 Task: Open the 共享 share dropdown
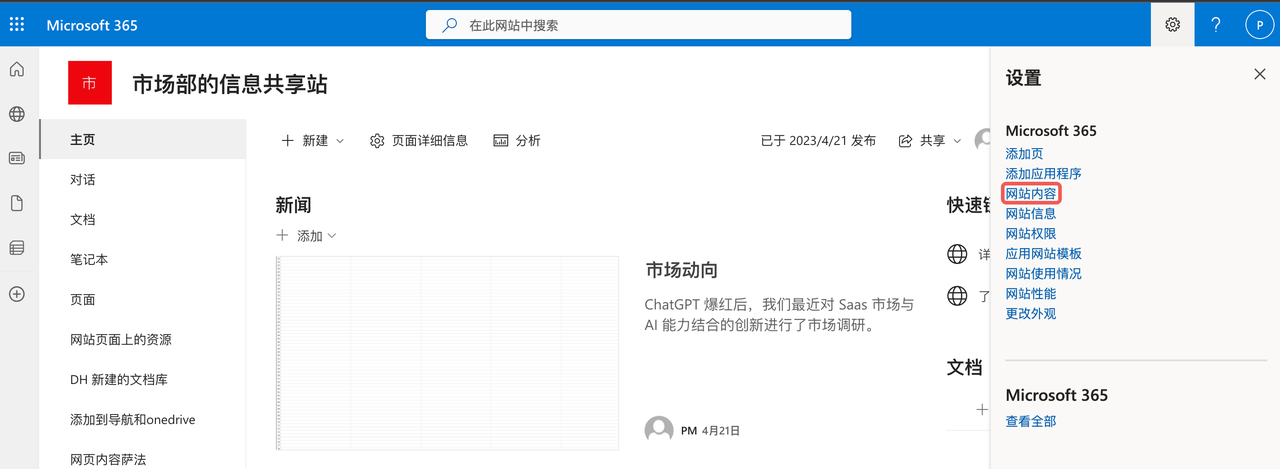[930, 141]
